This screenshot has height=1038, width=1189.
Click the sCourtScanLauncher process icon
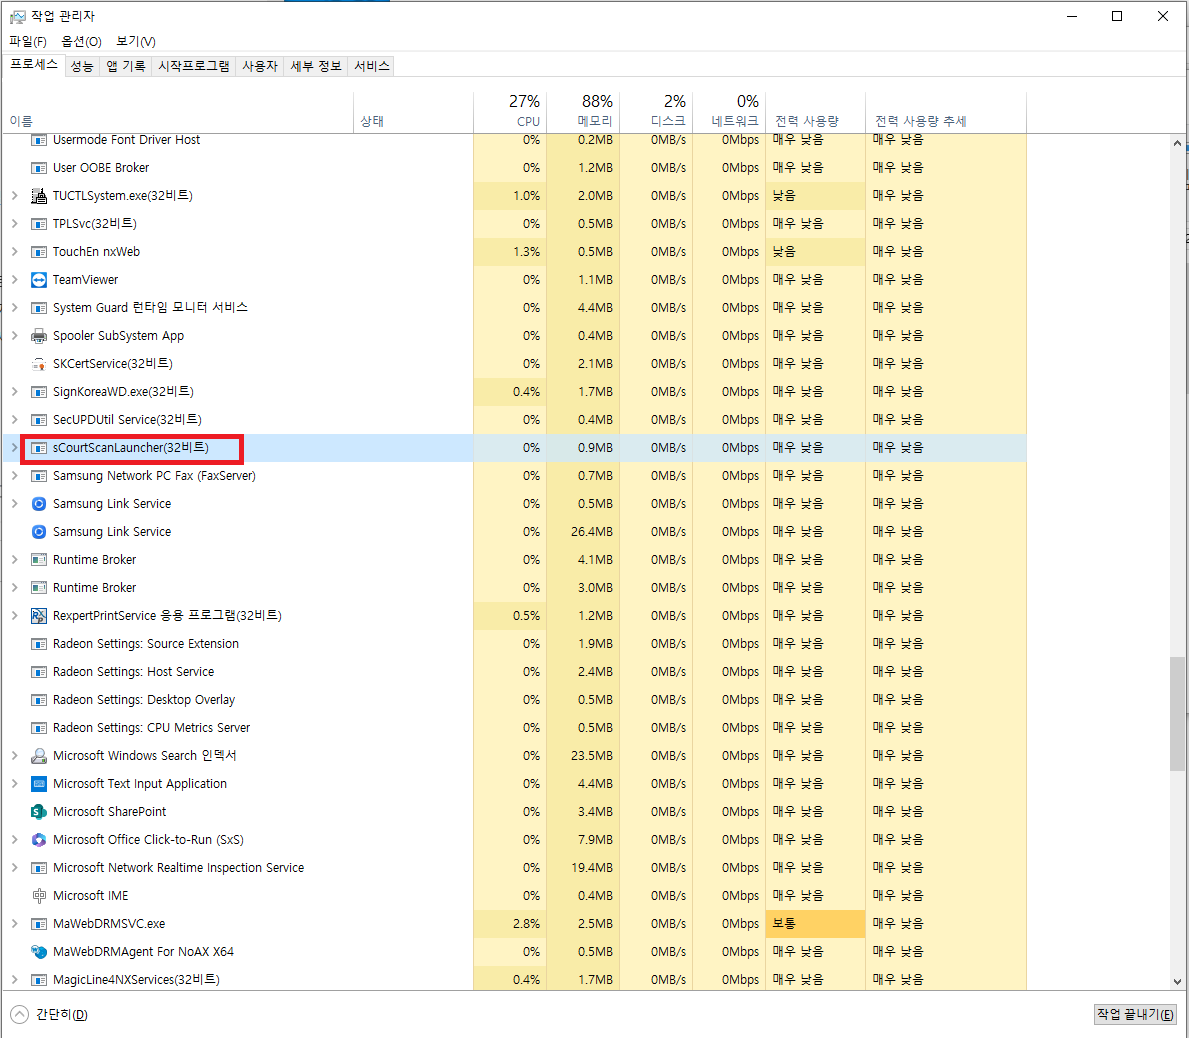[39, 448]
